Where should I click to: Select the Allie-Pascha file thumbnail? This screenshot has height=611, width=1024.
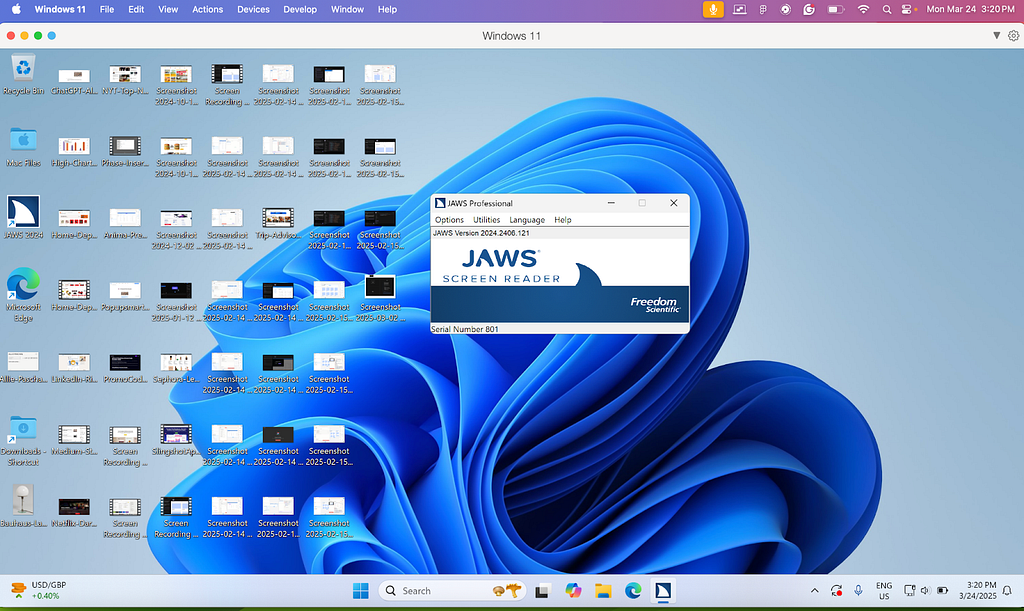tap(23, 368)
